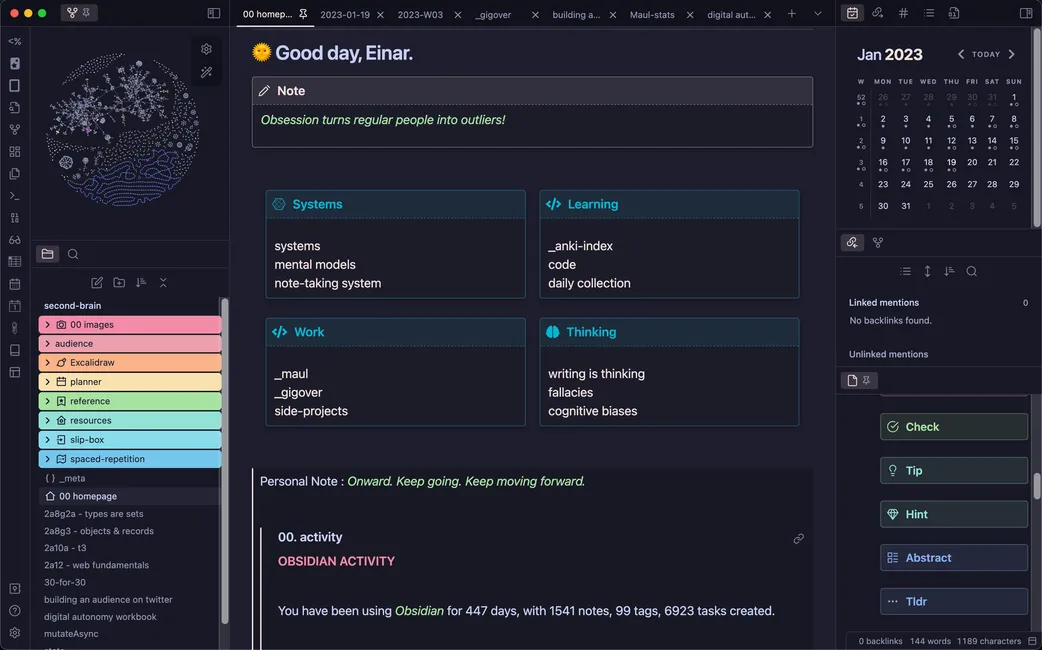The image size is (1042, 650).
Task: Click the new note icon in file explorer
Action: tap(97, 283)
